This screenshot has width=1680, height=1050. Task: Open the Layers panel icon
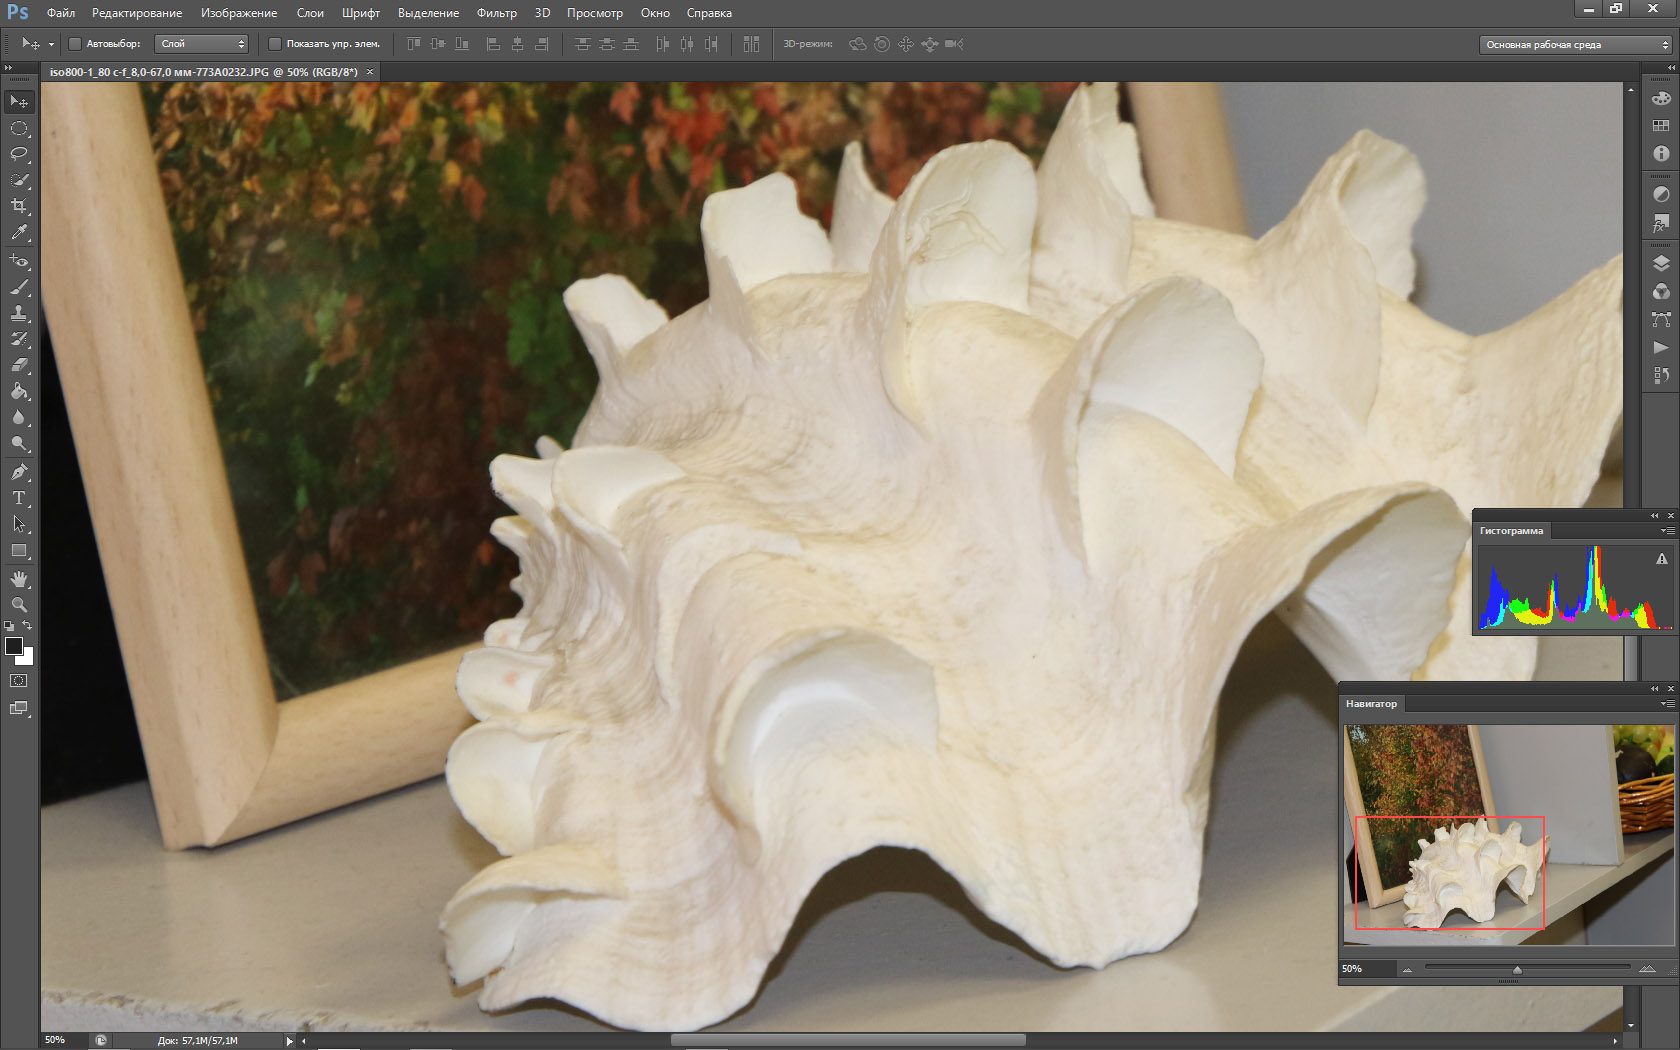pos(1661,264)
